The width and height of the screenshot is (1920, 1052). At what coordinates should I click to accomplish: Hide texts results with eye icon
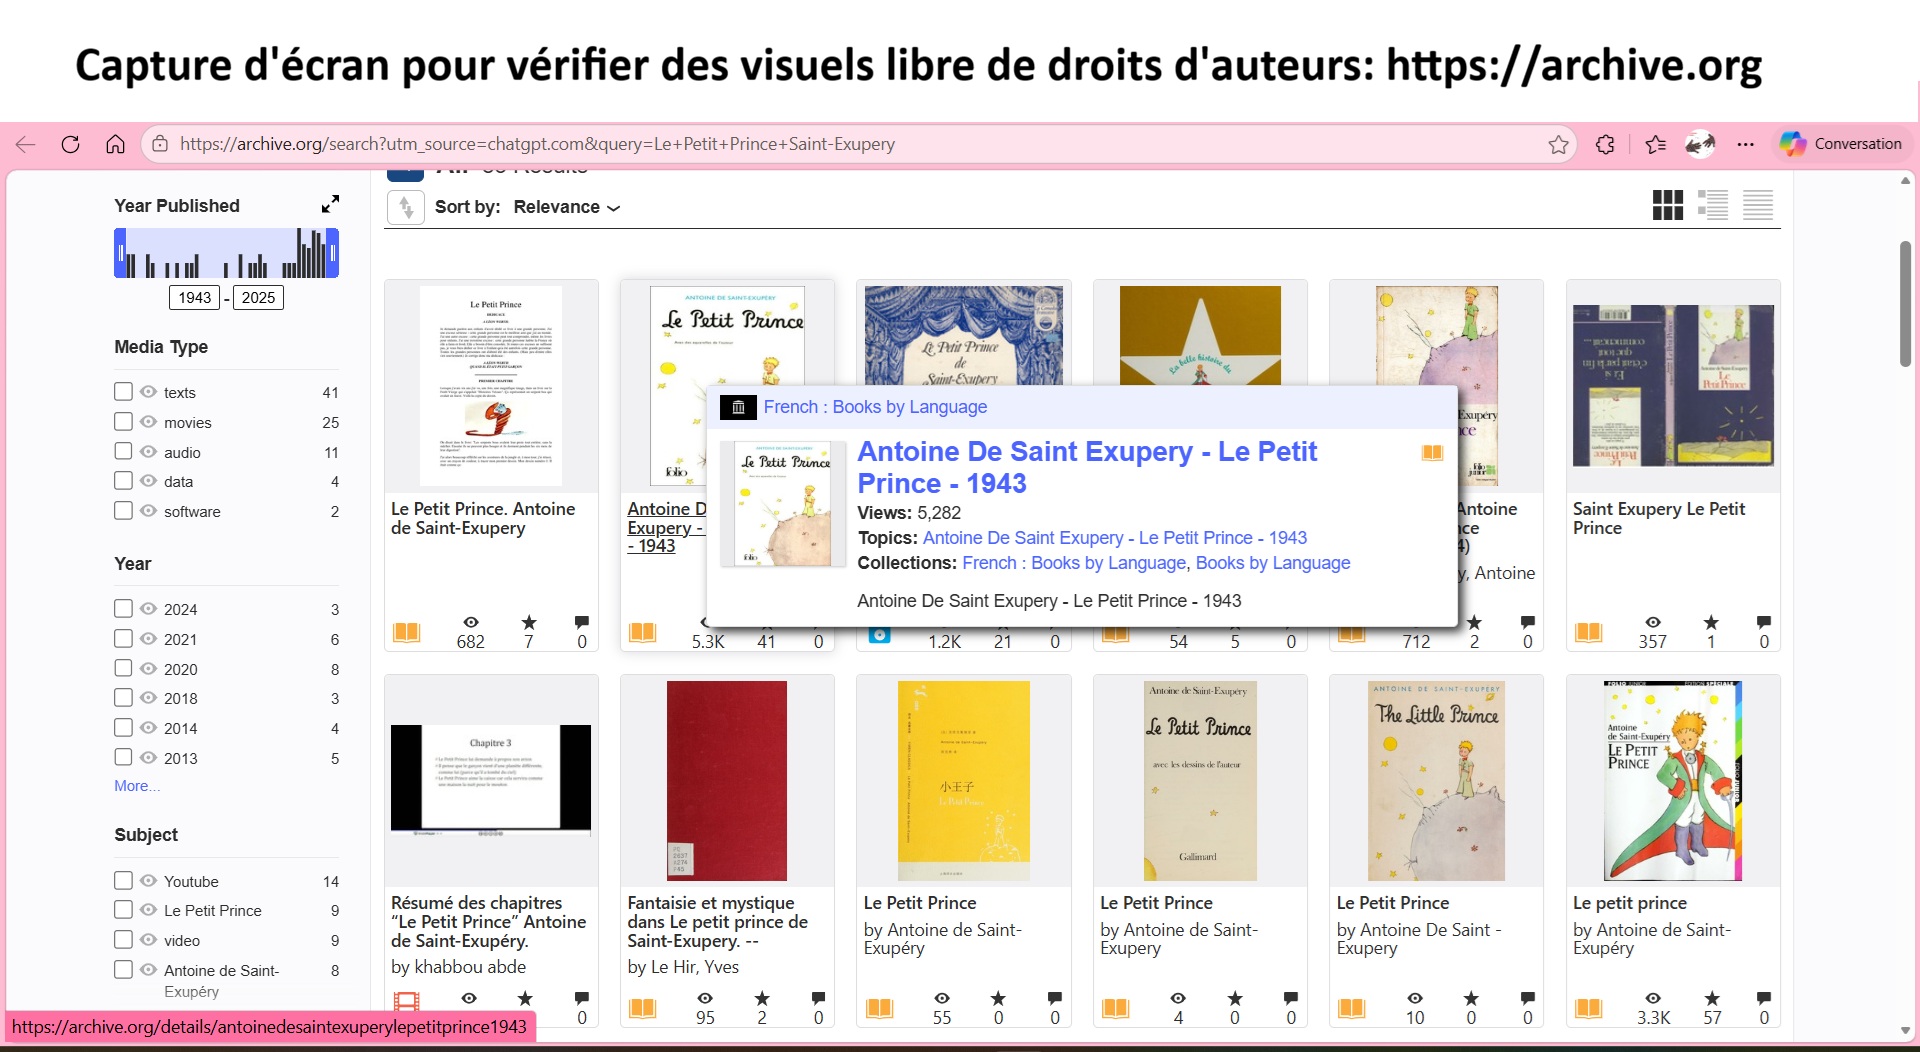pos(148,392)
